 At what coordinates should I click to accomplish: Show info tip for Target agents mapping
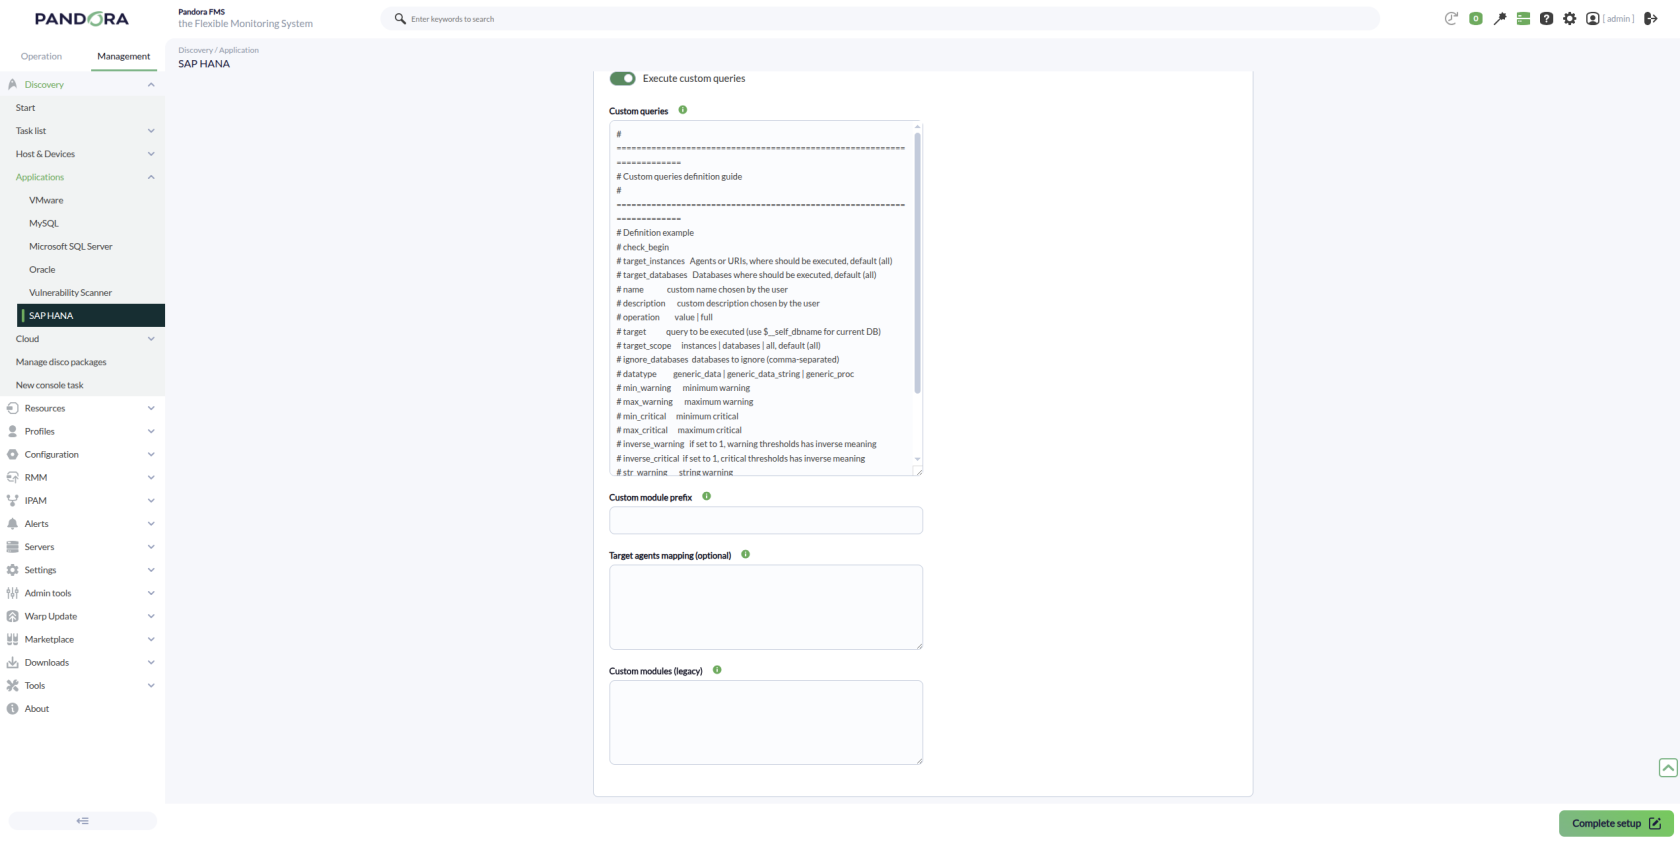746,554
